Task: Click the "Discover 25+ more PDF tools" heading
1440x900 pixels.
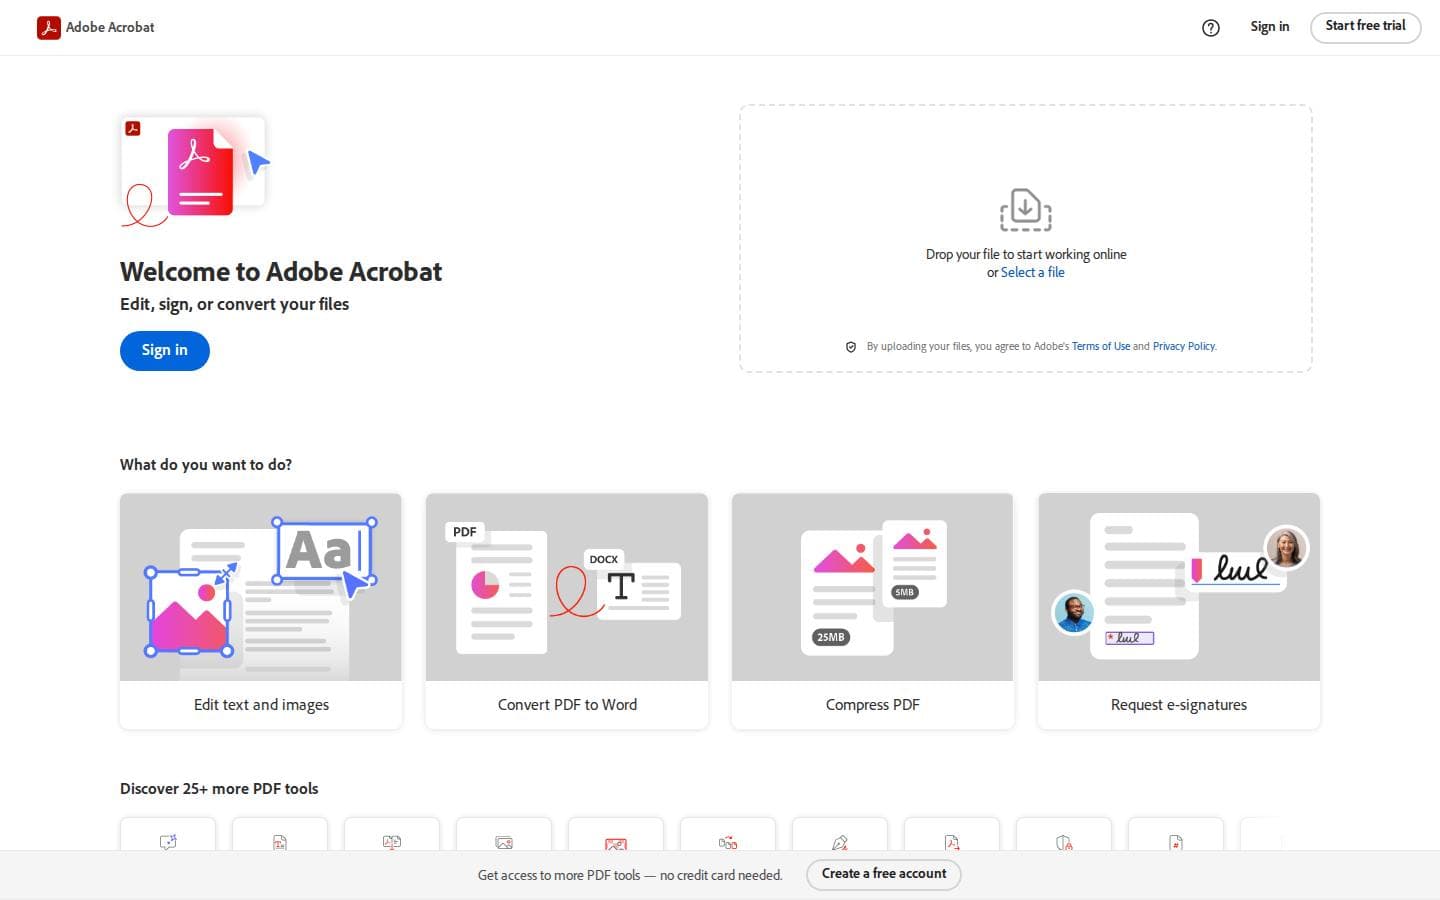Action: (219, 789)
